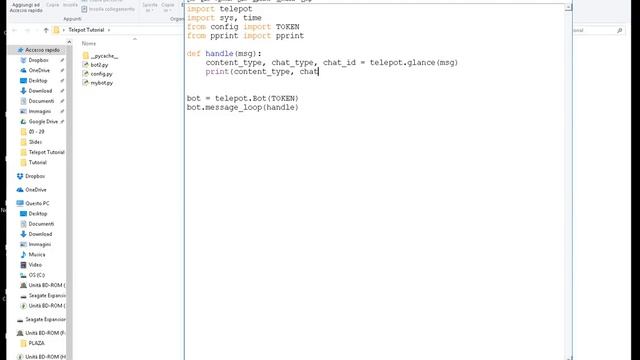The height and width of the screenshot is (360, 640).
Task: Sort files by the 'Nome' column header
Action: (89, 43)
